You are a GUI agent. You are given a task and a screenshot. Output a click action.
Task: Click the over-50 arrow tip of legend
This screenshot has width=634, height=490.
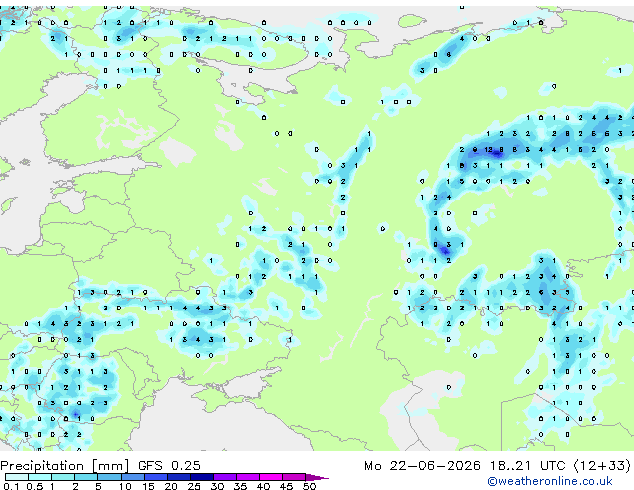click(317, 477)
